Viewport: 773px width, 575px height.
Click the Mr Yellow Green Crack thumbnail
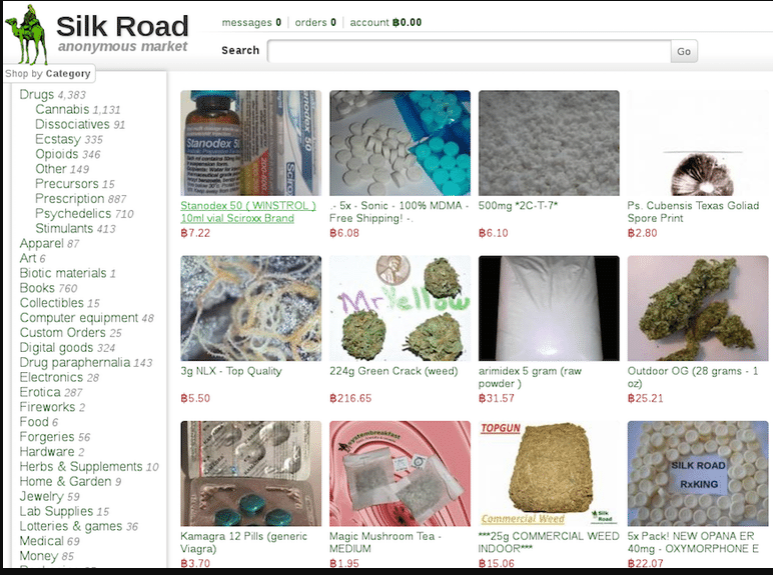400,308
